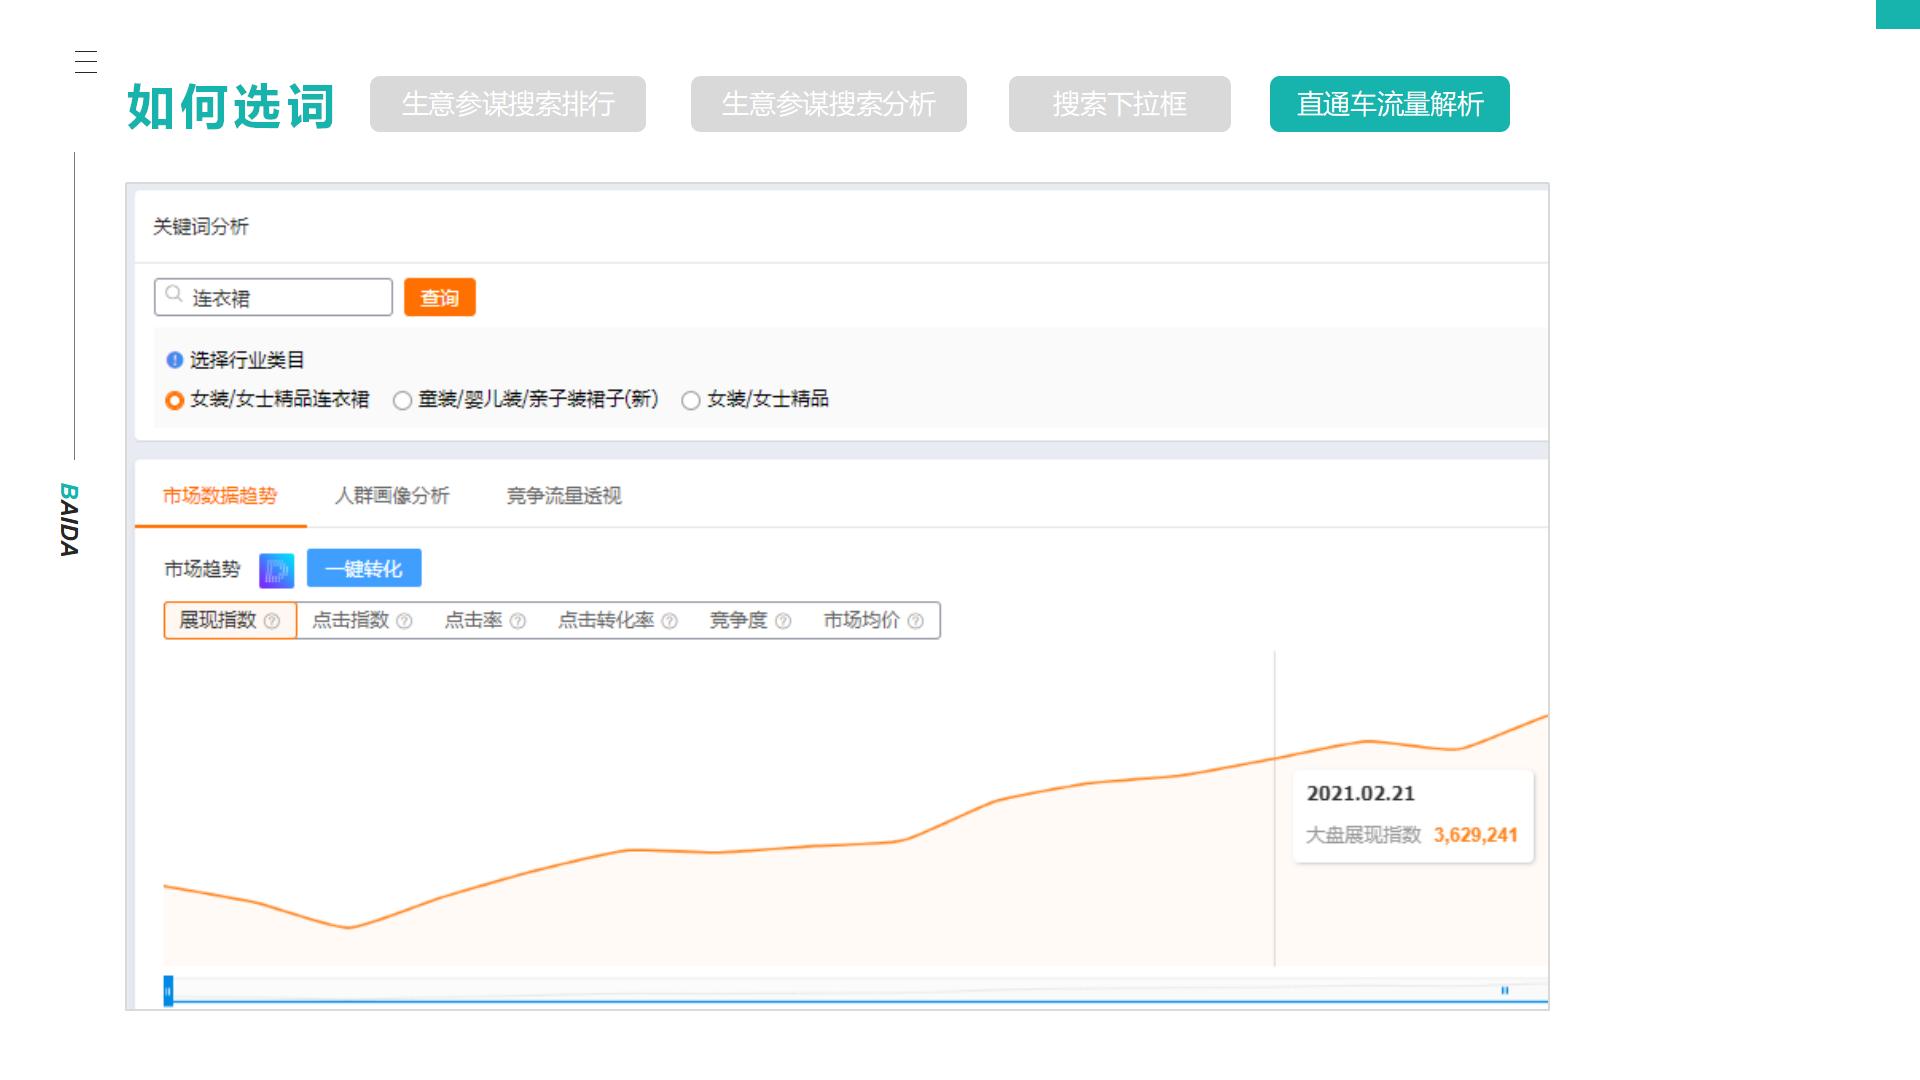Switch to the 人群画像分析 tab
Screen dimensions: 1920x1080
[x=394, y=496]
